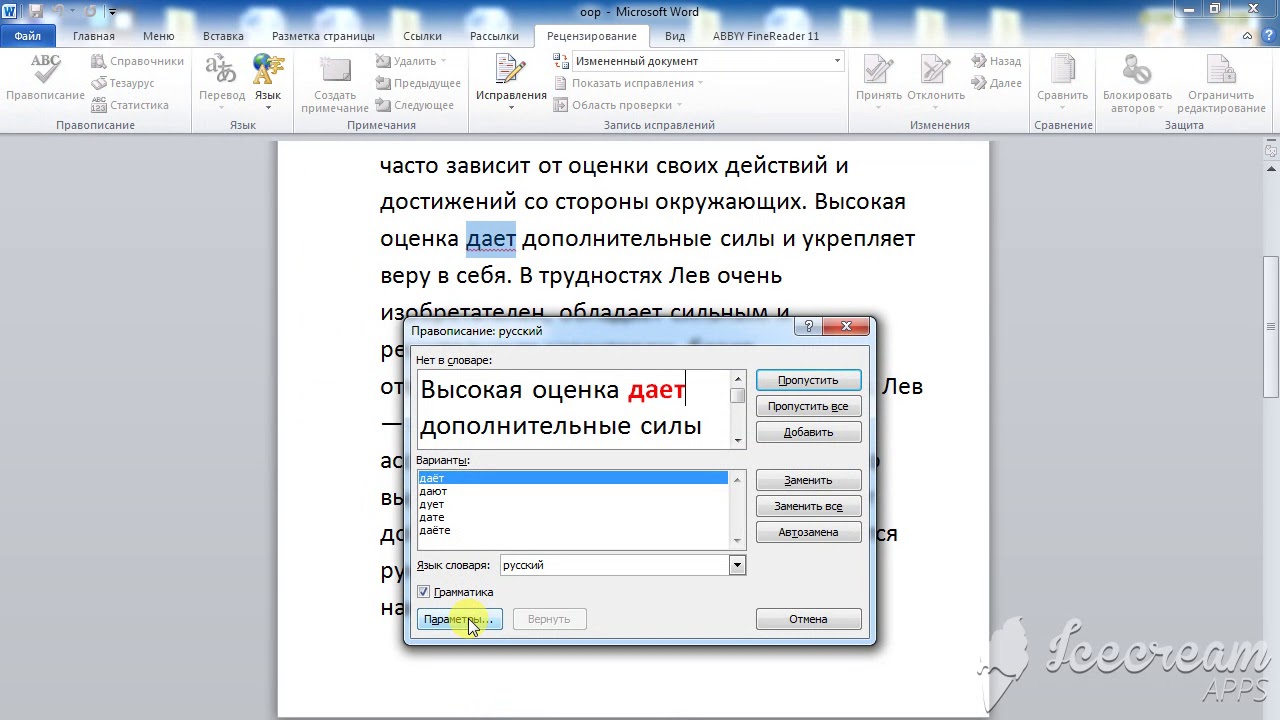Open the Справочники research tool
Image resolution: width=1280 pixels, height=720 pixels.
(x=137, y=61)
